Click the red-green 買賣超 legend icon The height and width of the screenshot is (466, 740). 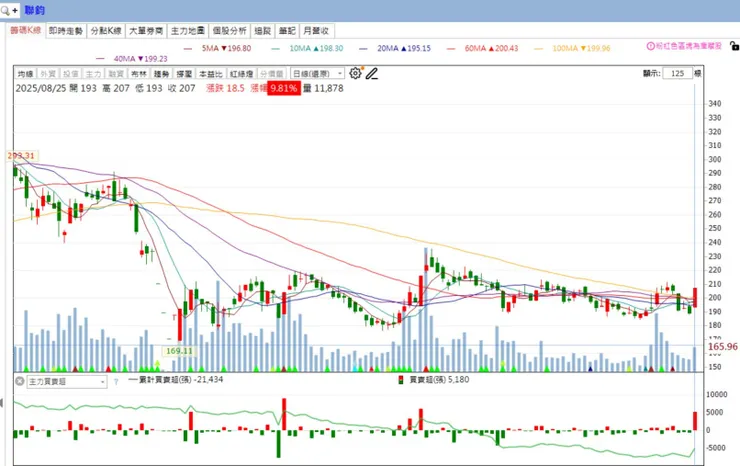click(x=401, y=380)
